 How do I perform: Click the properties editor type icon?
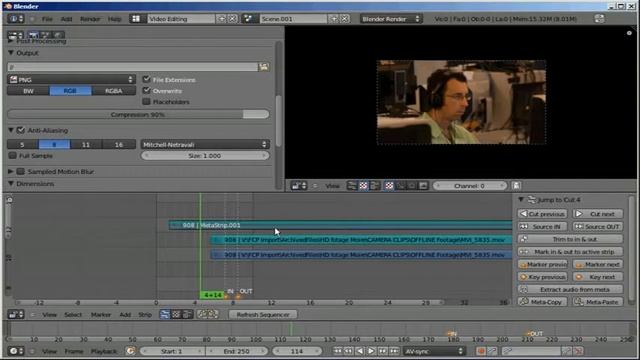pos(16,35)
